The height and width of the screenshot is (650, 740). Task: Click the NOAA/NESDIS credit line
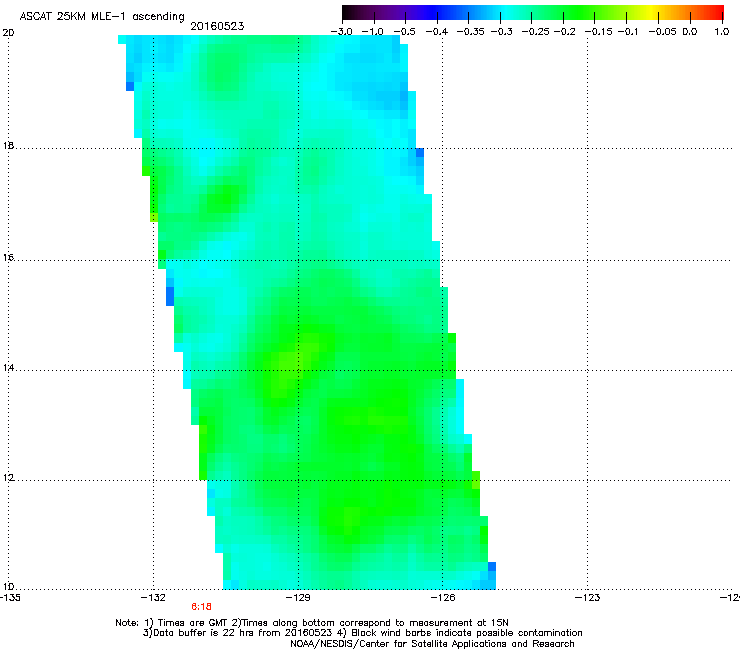tap(432, 644)
